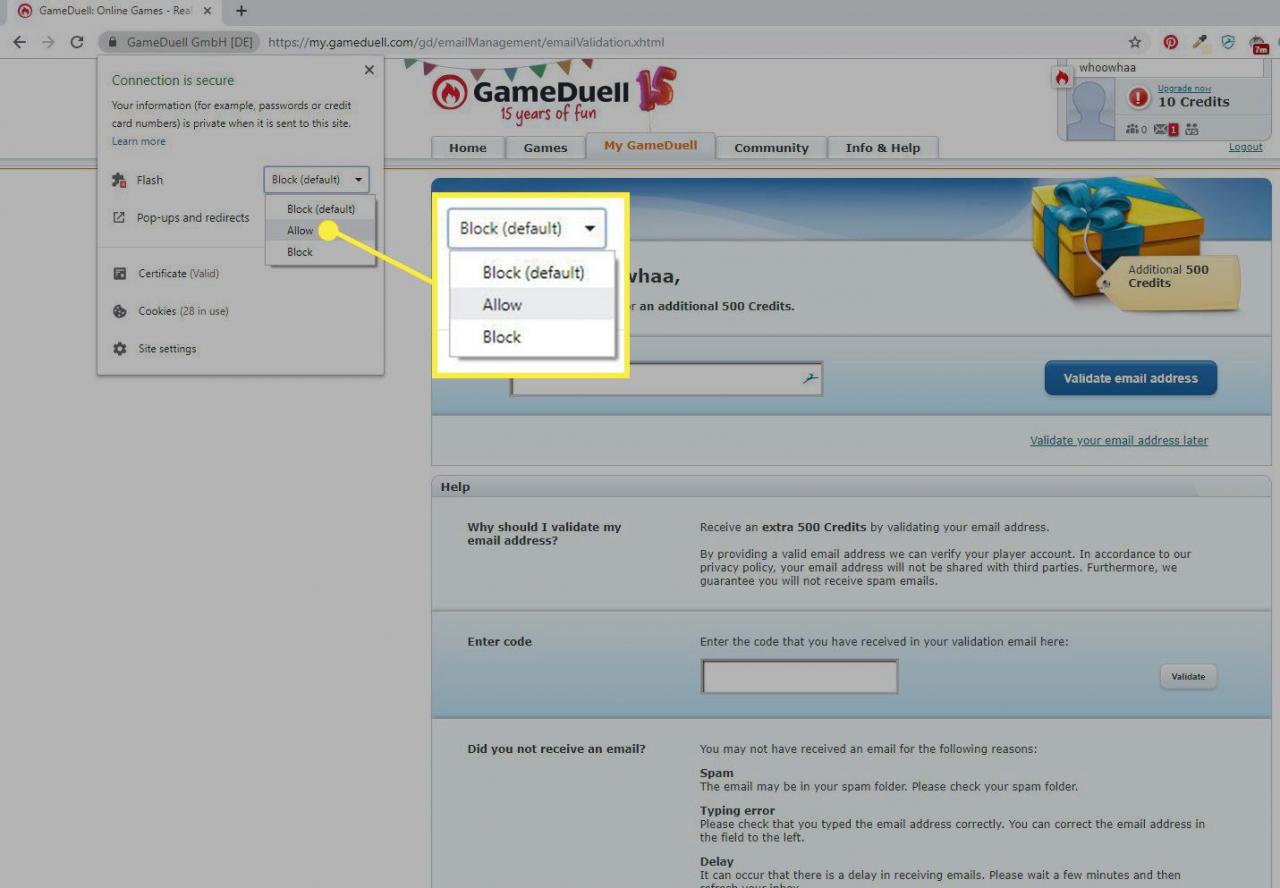Open the mail envelope icon with 1 unread
Screen dimensions: 1280x888
[x=1166, y=129]
